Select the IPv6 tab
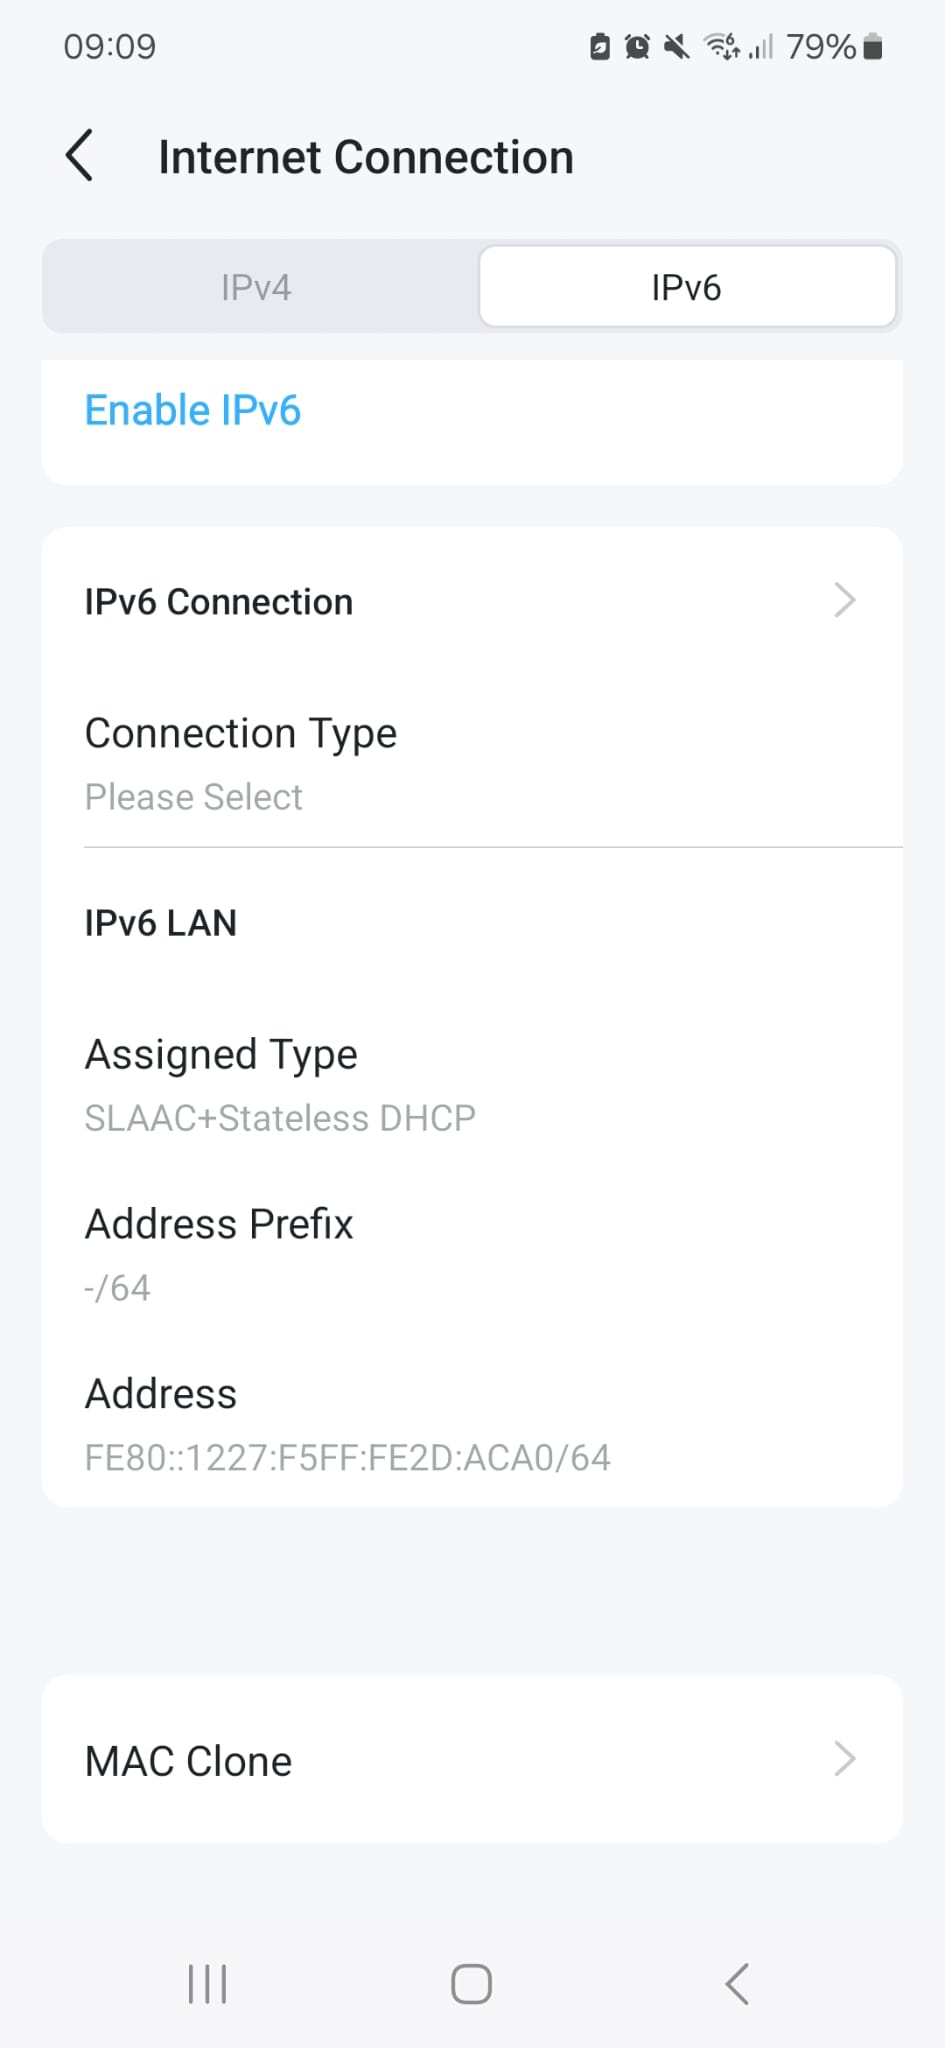 click(688, 287)
